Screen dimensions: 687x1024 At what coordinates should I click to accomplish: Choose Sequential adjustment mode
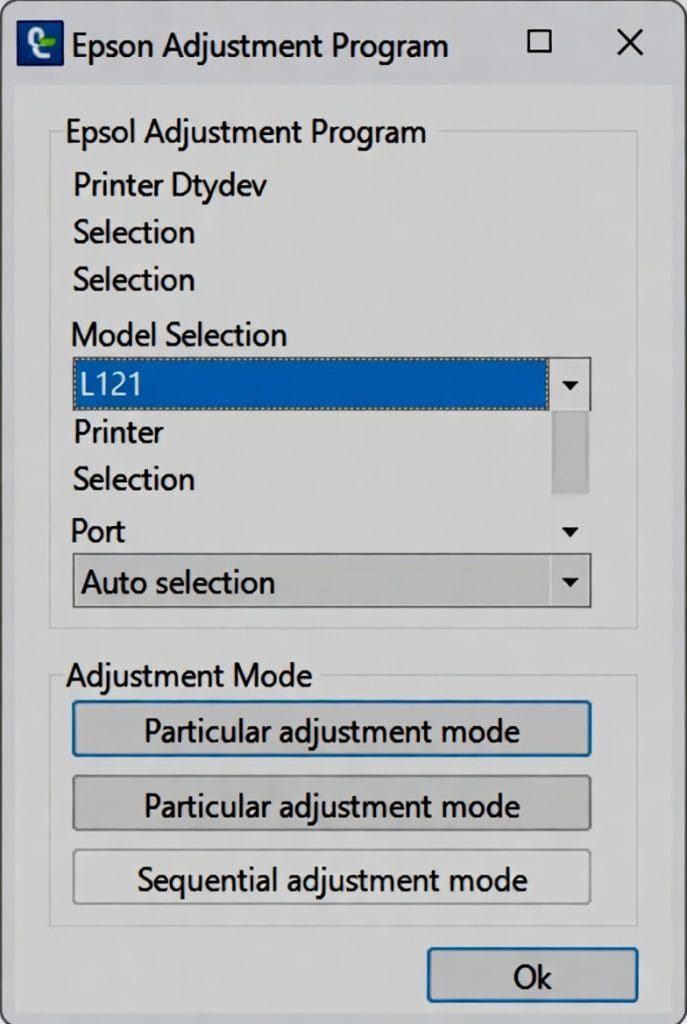332,877
